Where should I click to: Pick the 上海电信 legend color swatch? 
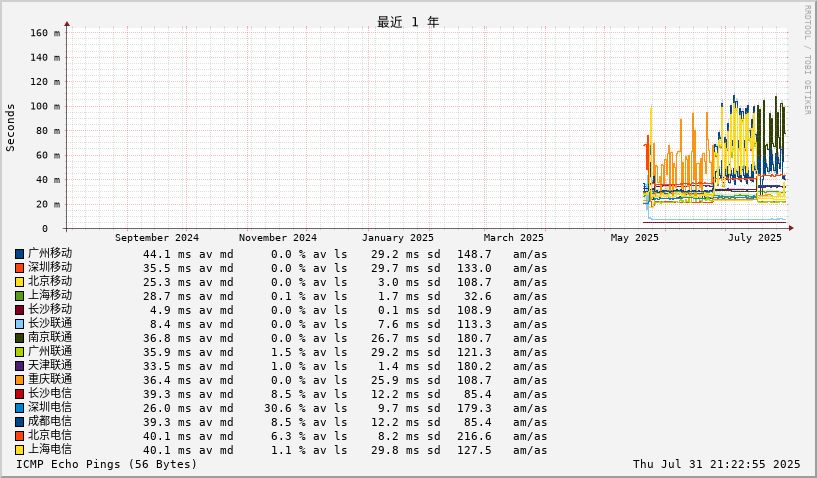pos(19,450)
